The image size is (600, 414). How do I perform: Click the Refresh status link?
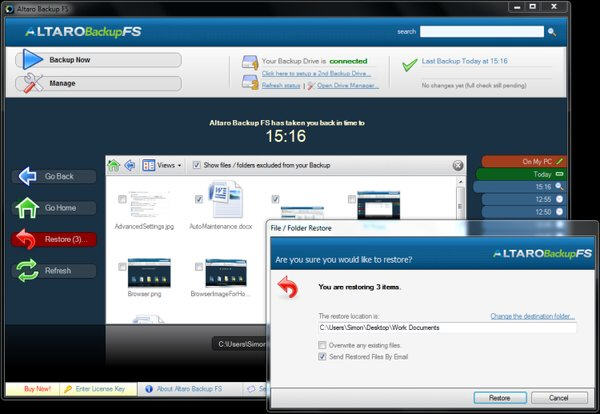click(281, 86)
